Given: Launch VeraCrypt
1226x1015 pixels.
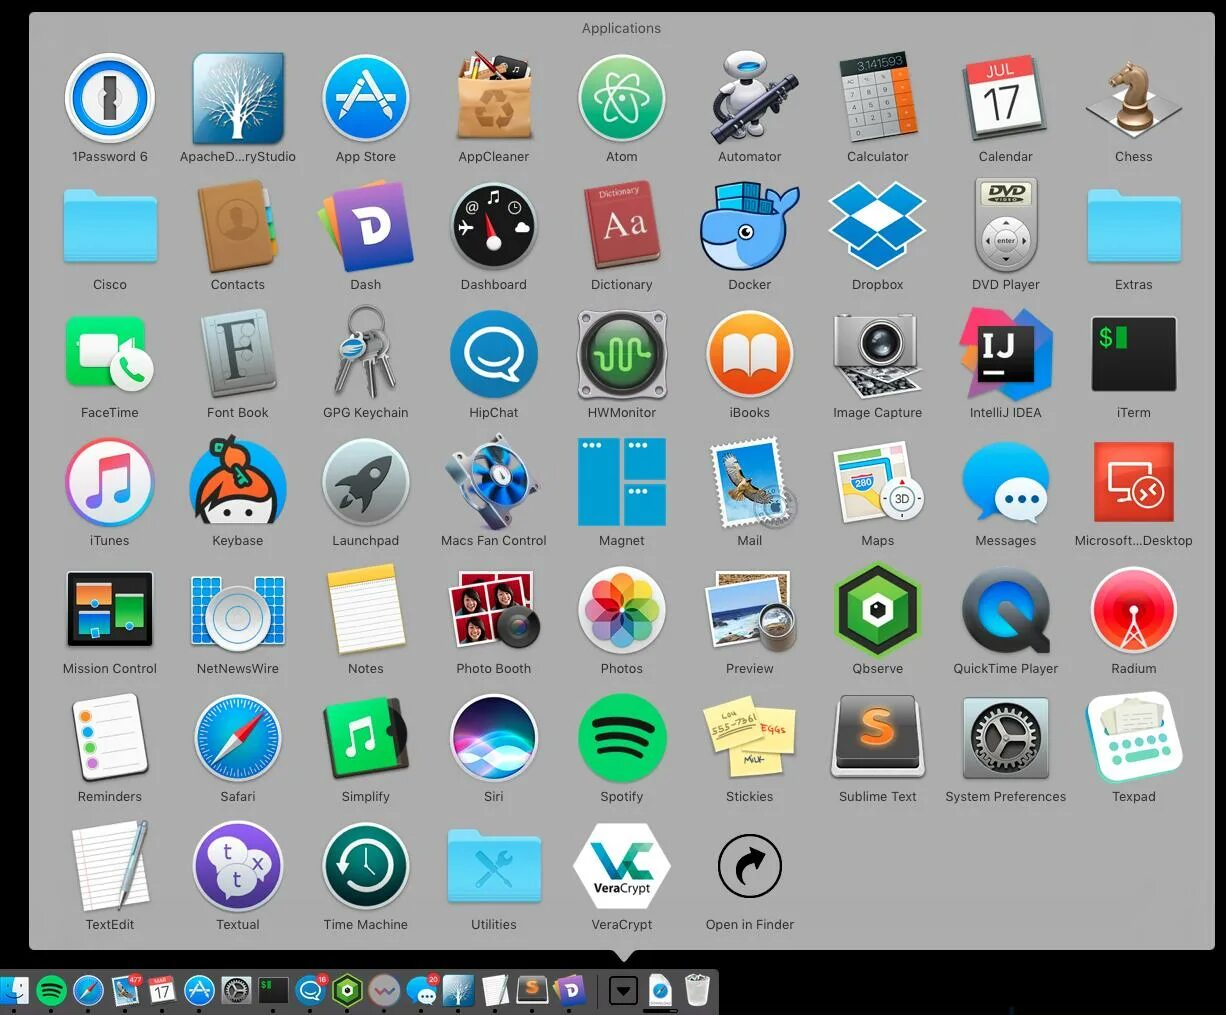Looking at the screenshot, I should (622, 867).
